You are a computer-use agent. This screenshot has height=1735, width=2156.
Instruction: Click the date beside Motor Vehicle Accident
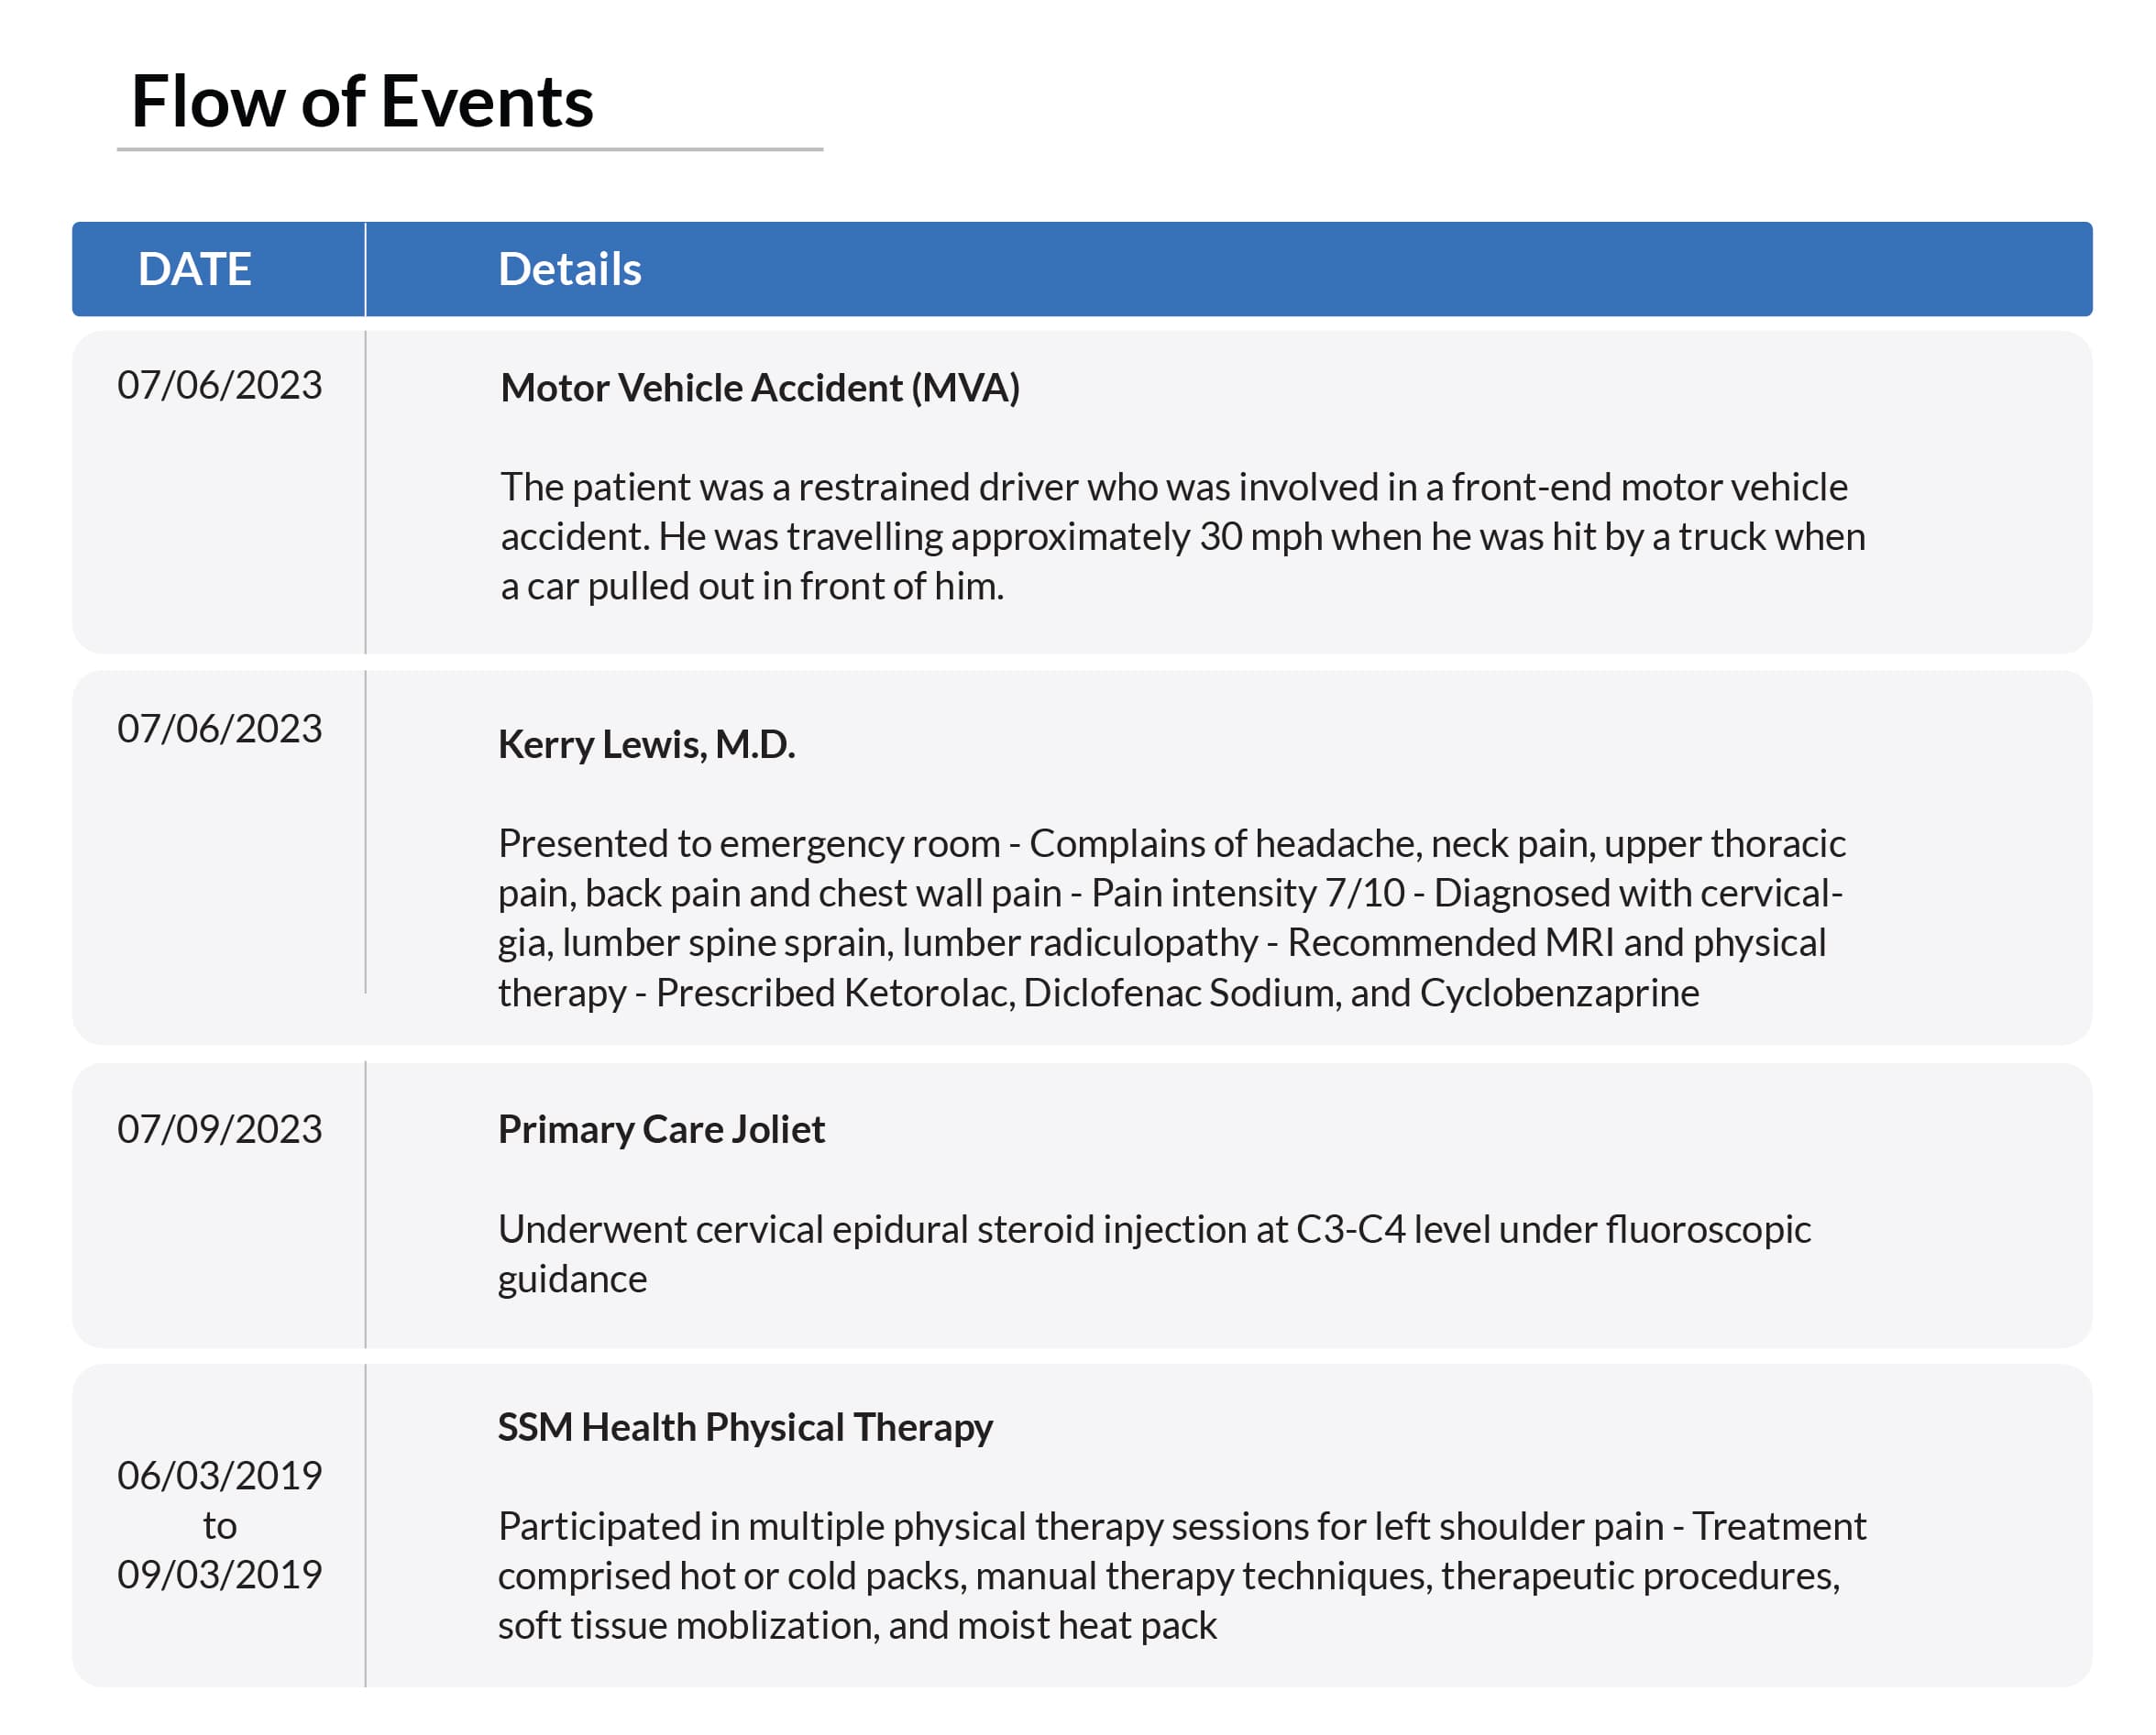click(x=219, y=386)
